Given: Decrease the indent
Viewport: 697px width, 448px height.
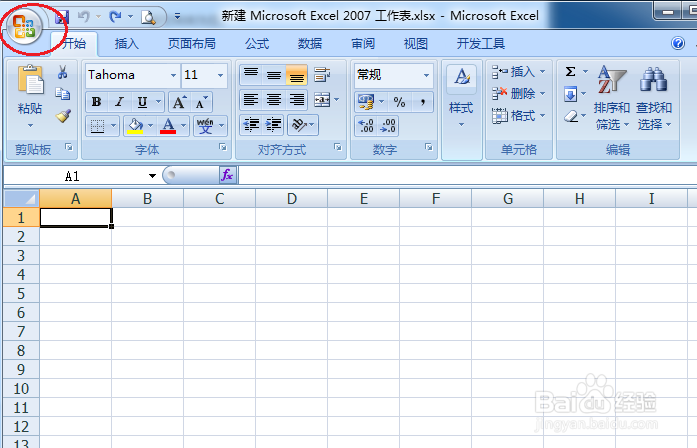Looking at the screenshot, I should pyautogui.click(x=251, y=125).
